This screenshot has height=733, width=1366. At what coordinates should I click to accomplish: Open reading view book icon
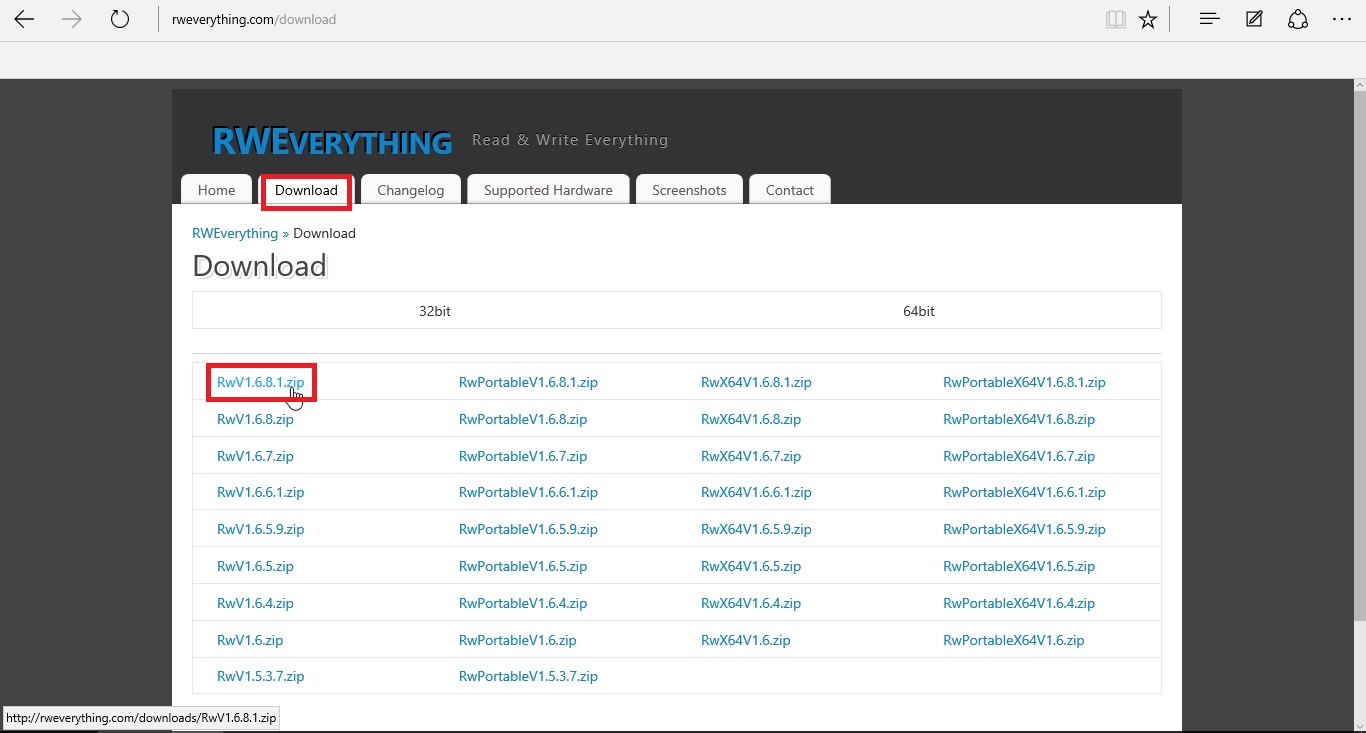pos(1116,19)
